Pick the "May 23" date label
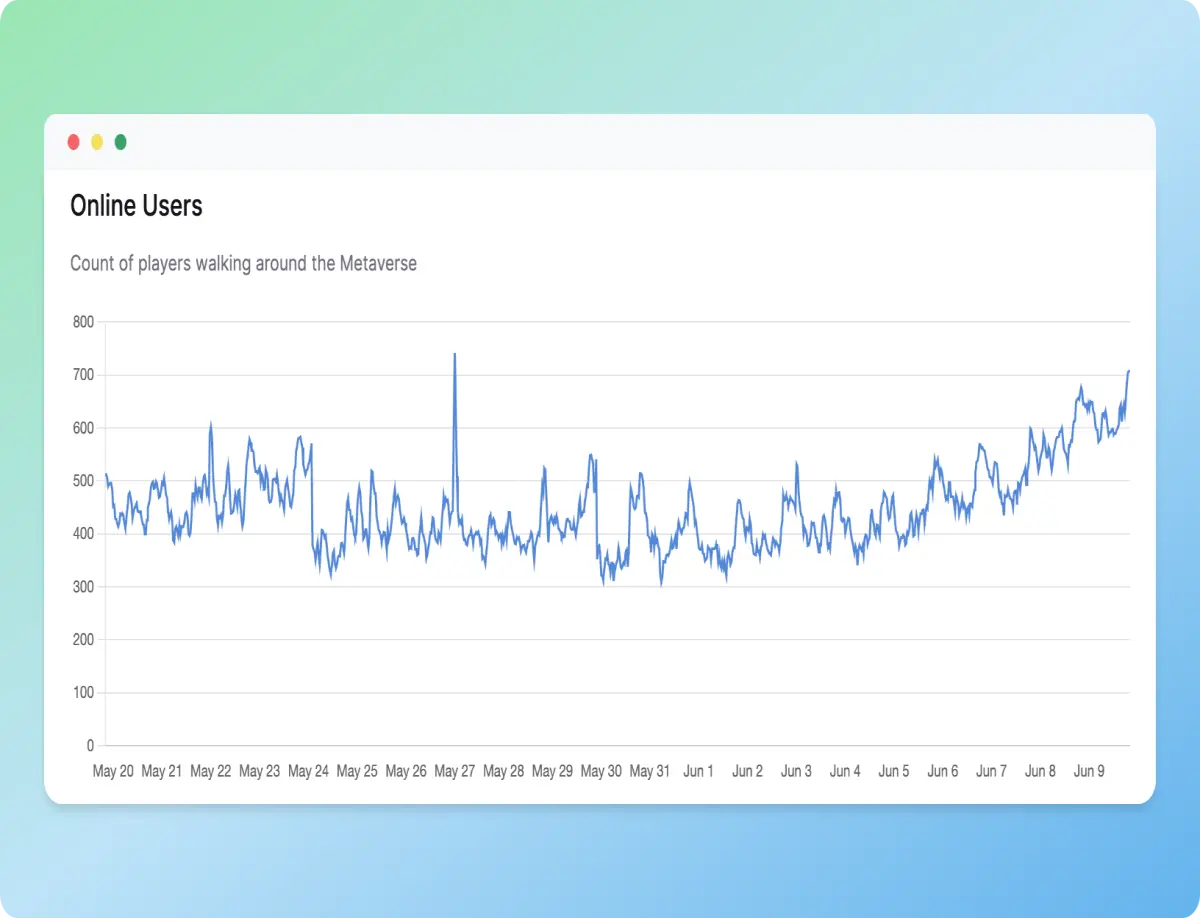 point(260,772)
